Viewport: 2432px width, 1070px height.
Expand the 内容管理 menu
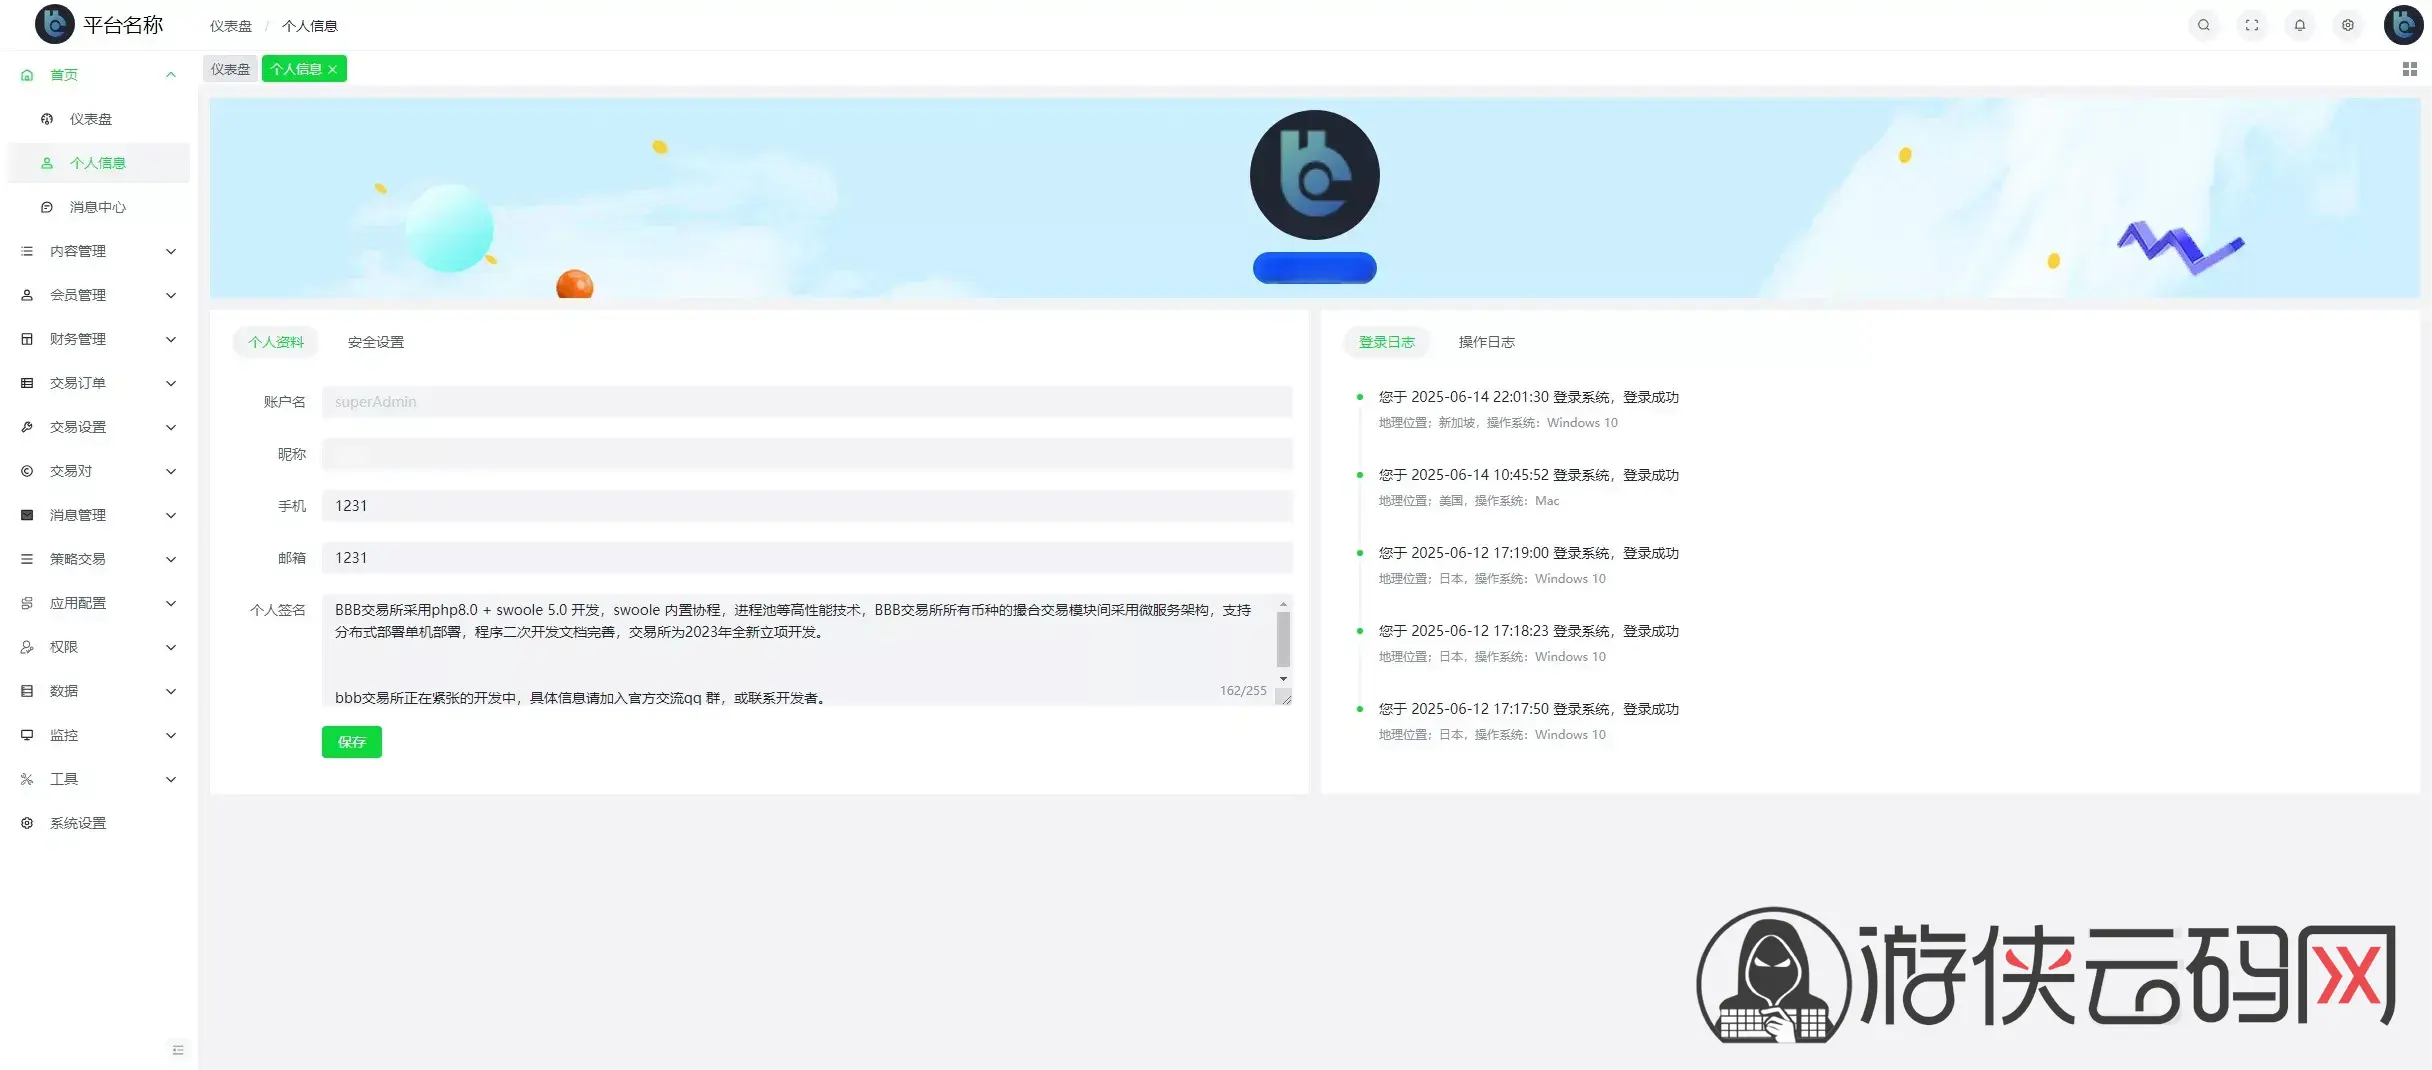click(x=98, y=251)
